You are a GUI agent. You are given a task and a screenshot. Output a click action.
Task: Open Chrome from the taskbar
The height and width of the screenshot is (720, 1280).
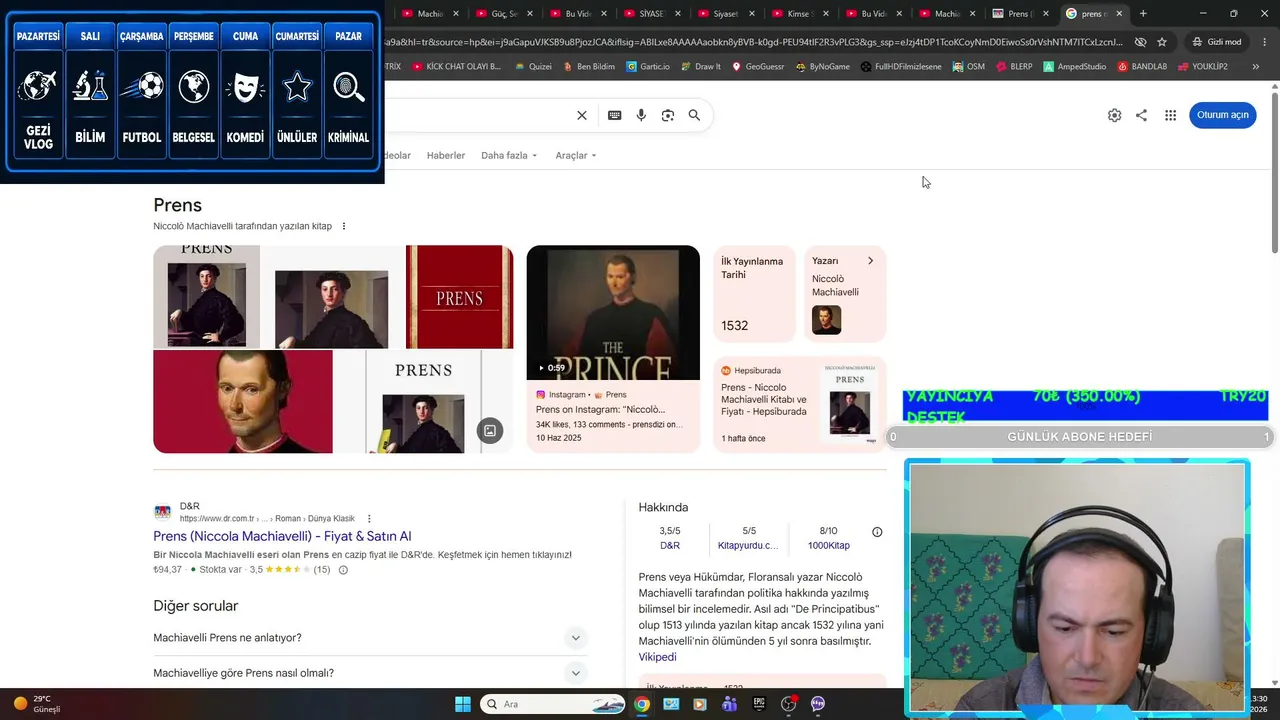[642, 704]
